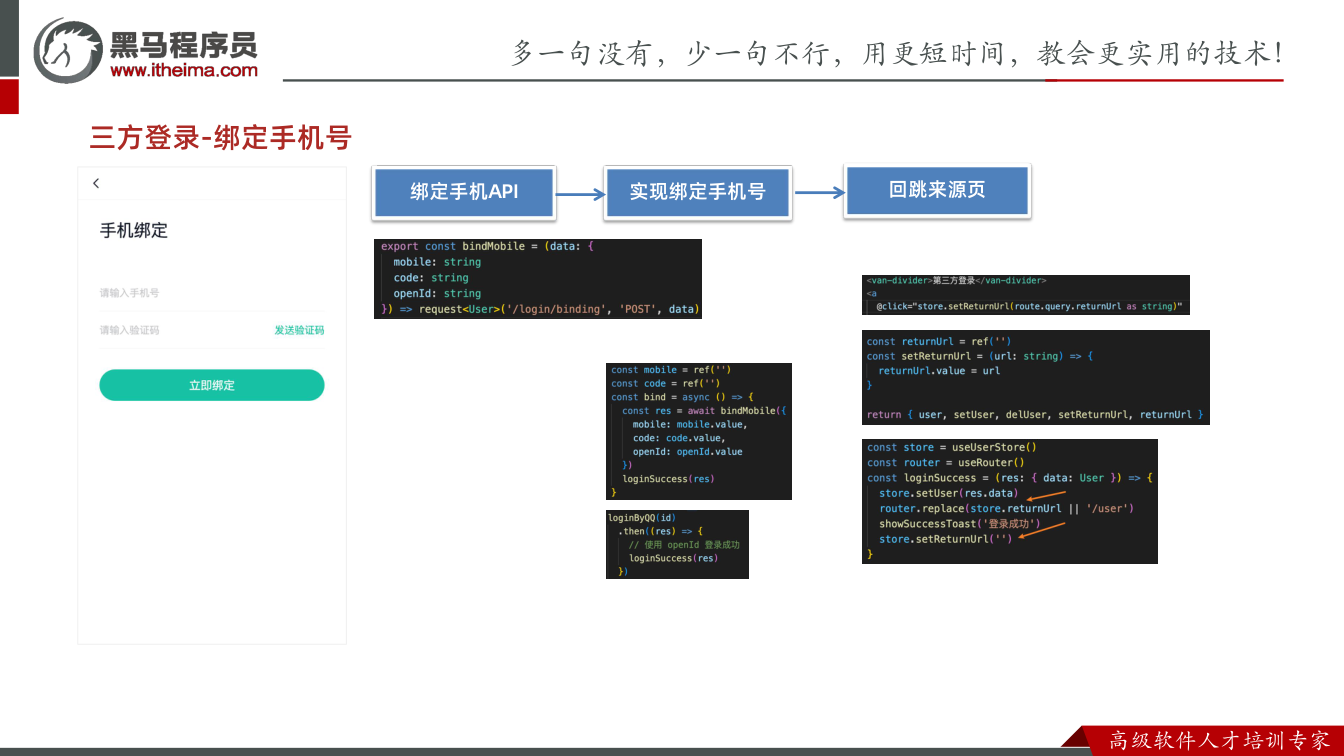Click the 'store.setUser(res.data)' code line
The image size is (1344, 756).
coord(948,493)
